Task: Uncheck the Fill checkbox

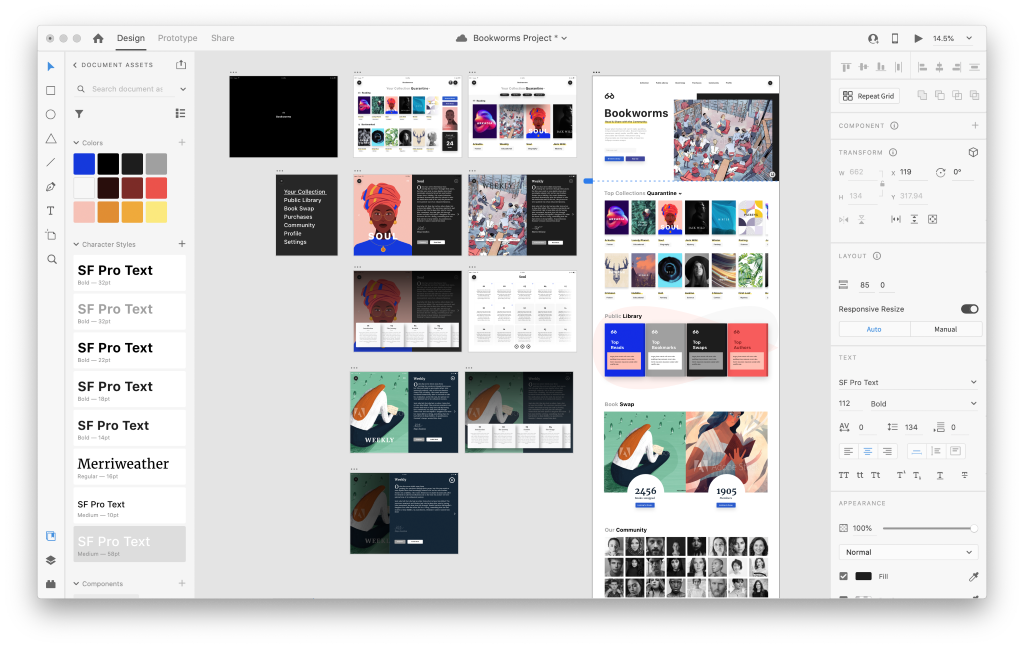Action: click(x=843, y=577)
